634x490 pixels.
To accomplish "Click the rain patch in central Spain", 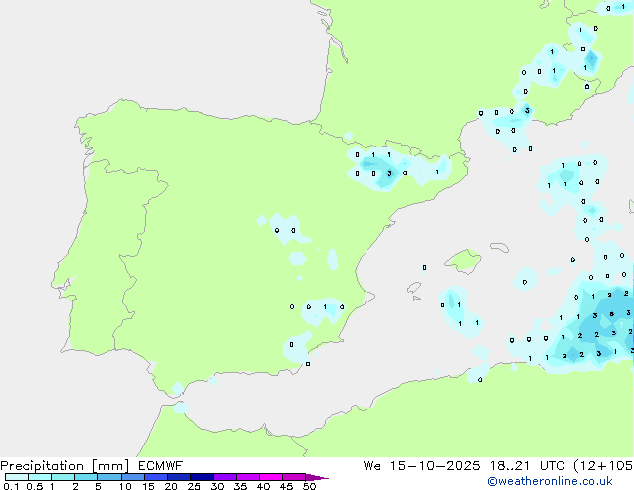I will 285,229.
